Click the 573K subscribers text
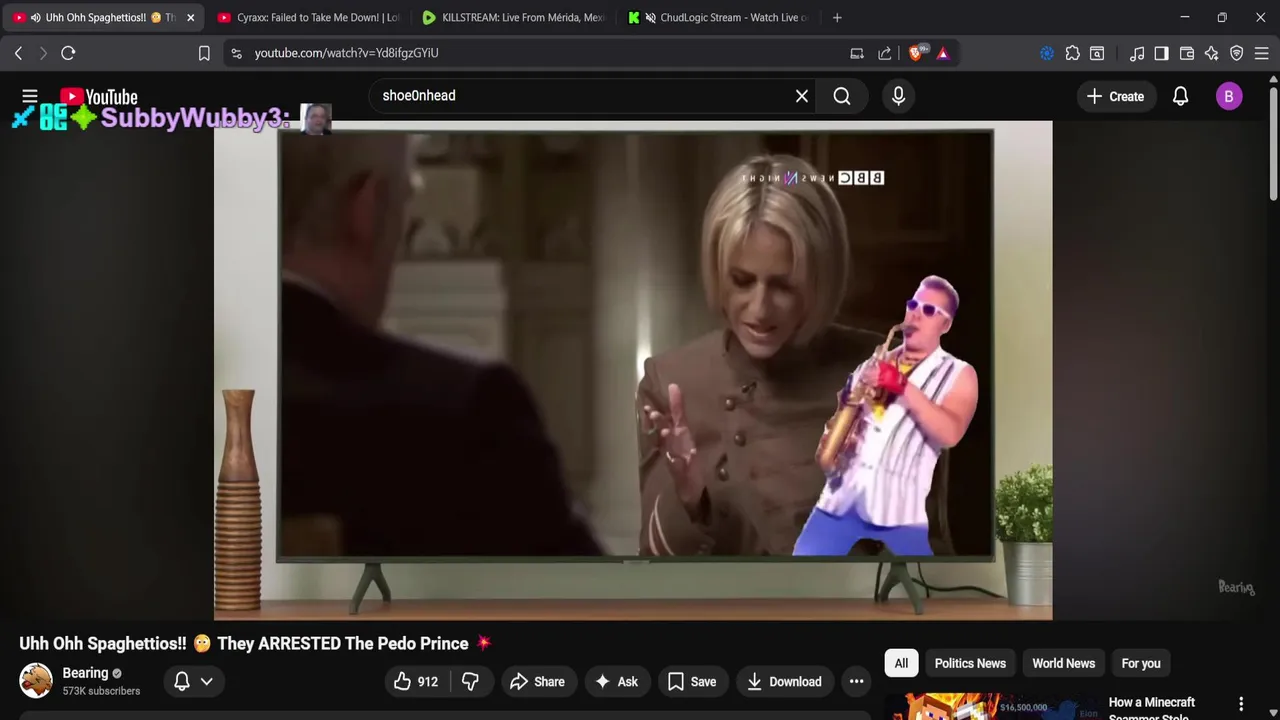 pos(101,691)
